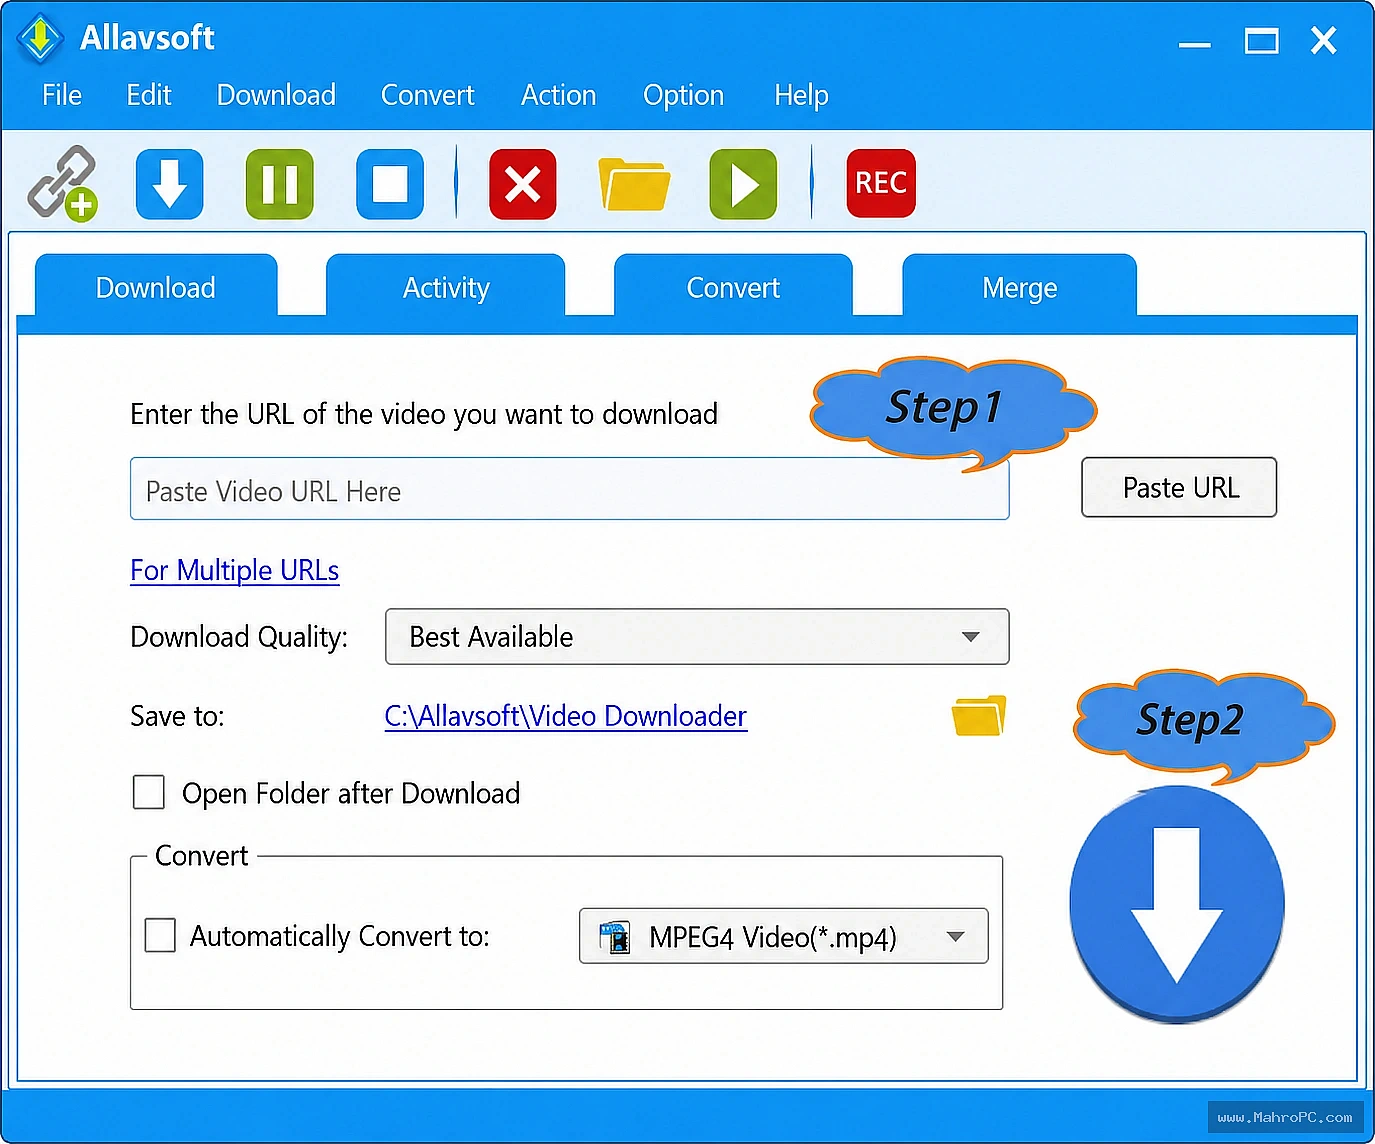This screenshot has height=1144, width=1375.
Task: Click the big round blue download button
Action: (1177, 904)
